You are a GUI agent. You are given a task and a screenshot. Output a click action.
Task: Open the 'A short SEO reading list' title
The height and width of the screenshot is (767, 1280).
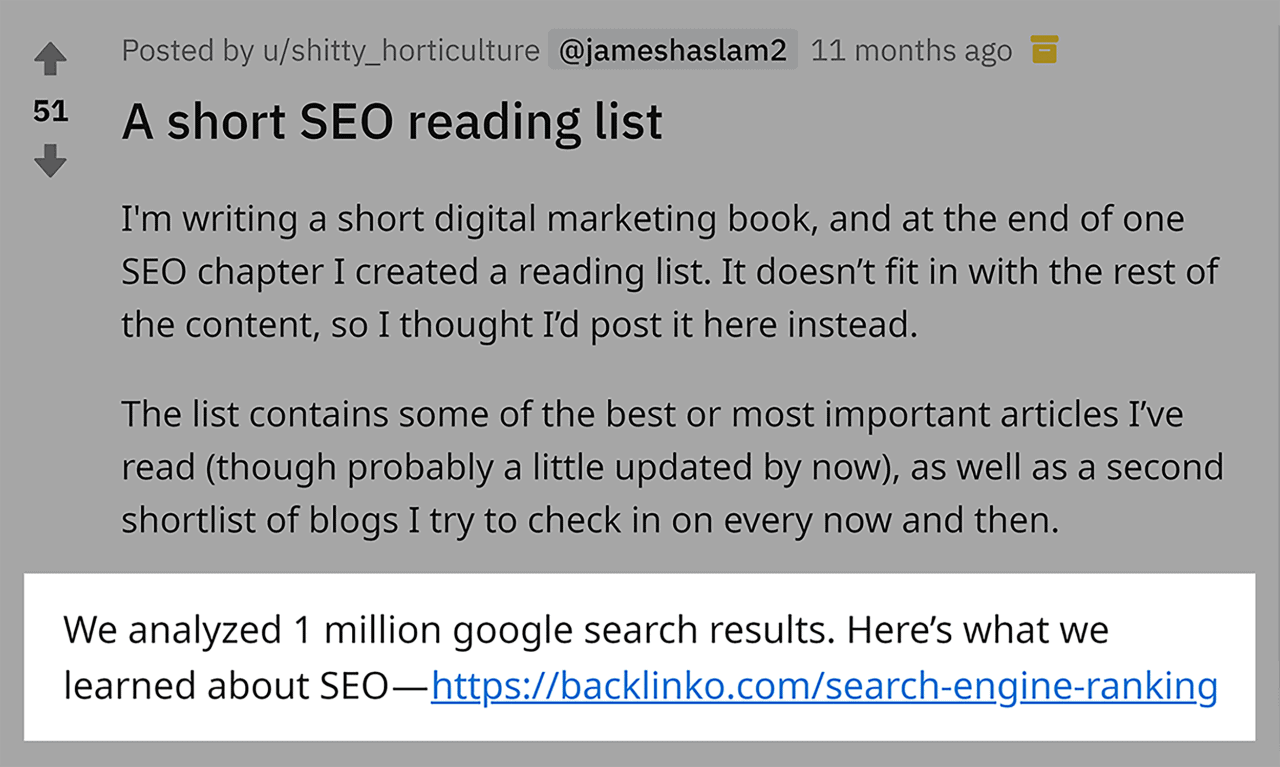coord(392,122)
